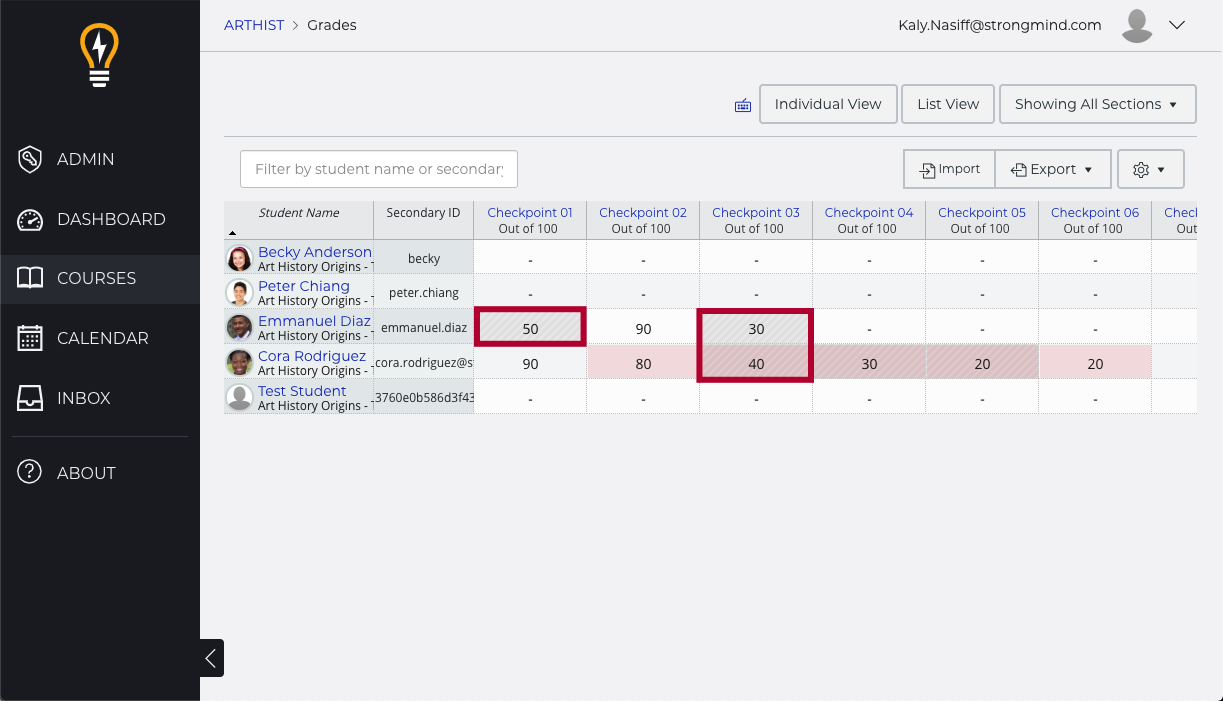Open the Inbox from the sidebar
1223x701 pixels.
83,398
